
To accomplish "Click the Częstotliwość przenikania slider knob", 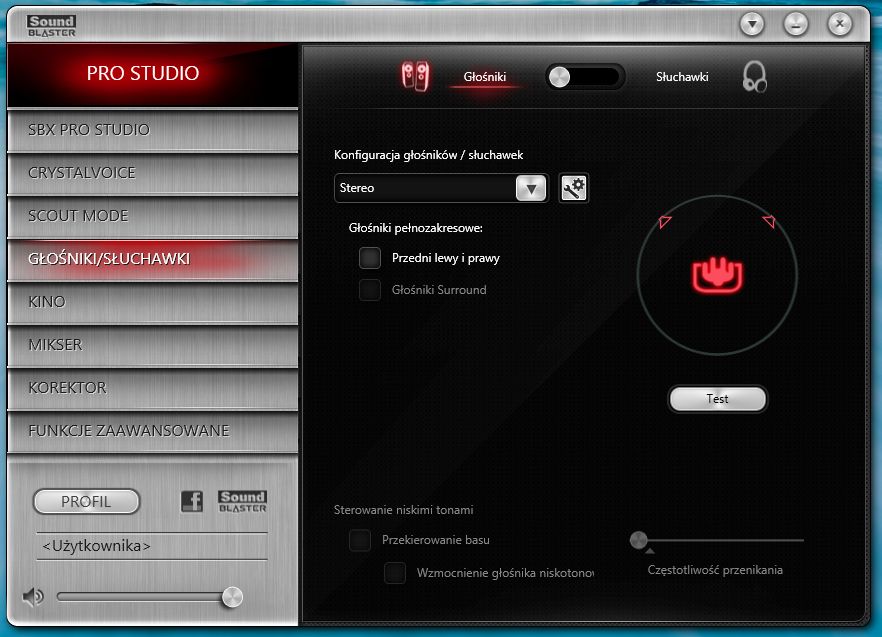I will click(638, 540).
